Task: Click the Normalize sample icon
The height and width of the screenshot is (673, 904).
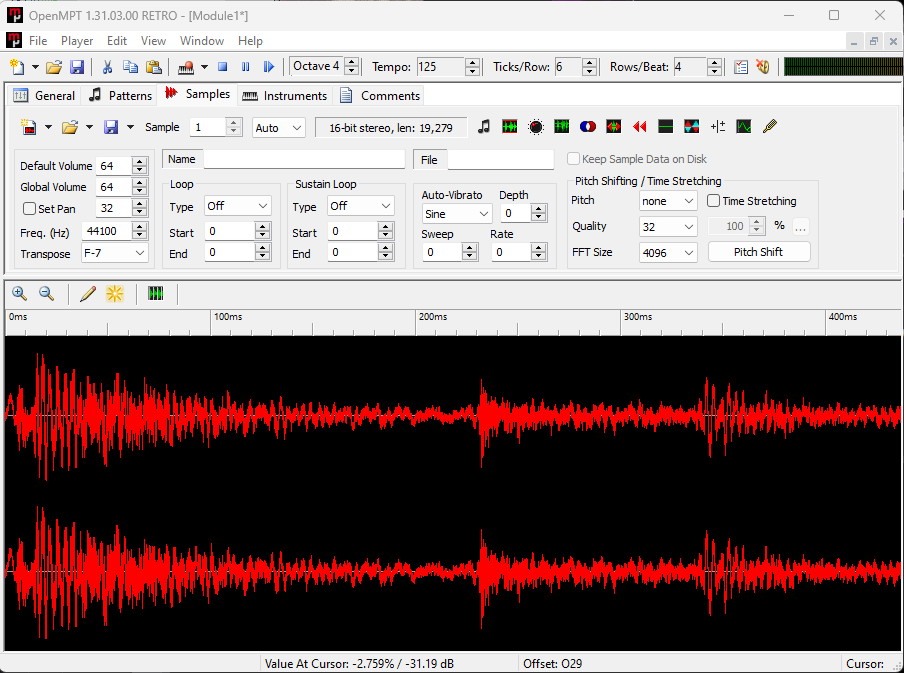Action: coord(510,127)
